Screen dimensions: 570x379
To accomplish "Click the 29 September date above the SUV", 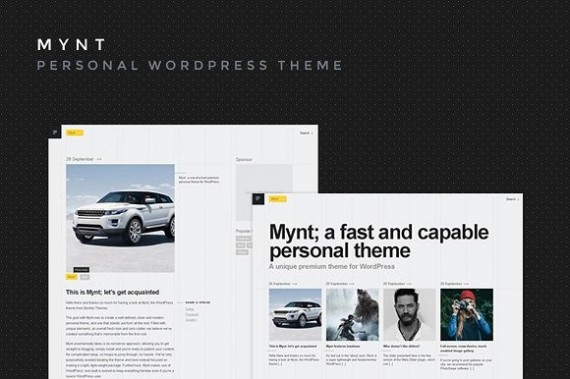I will point(80,159).
